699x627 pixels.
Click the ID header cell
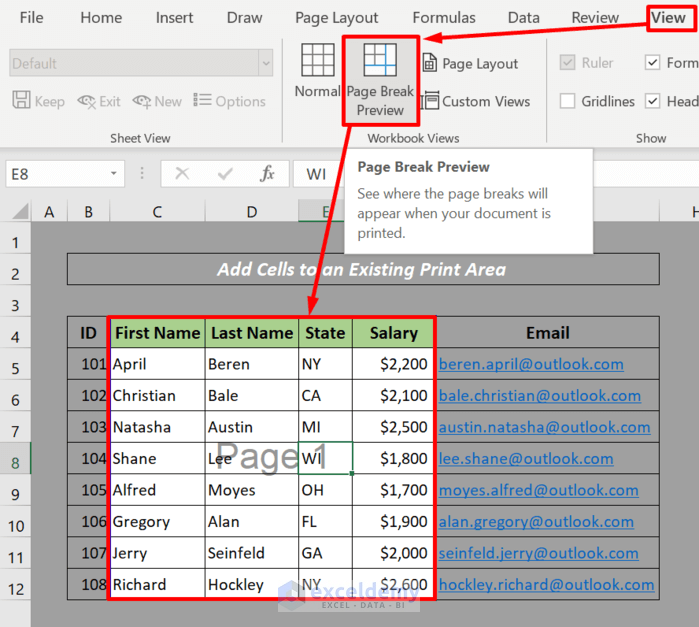[88, 333]
